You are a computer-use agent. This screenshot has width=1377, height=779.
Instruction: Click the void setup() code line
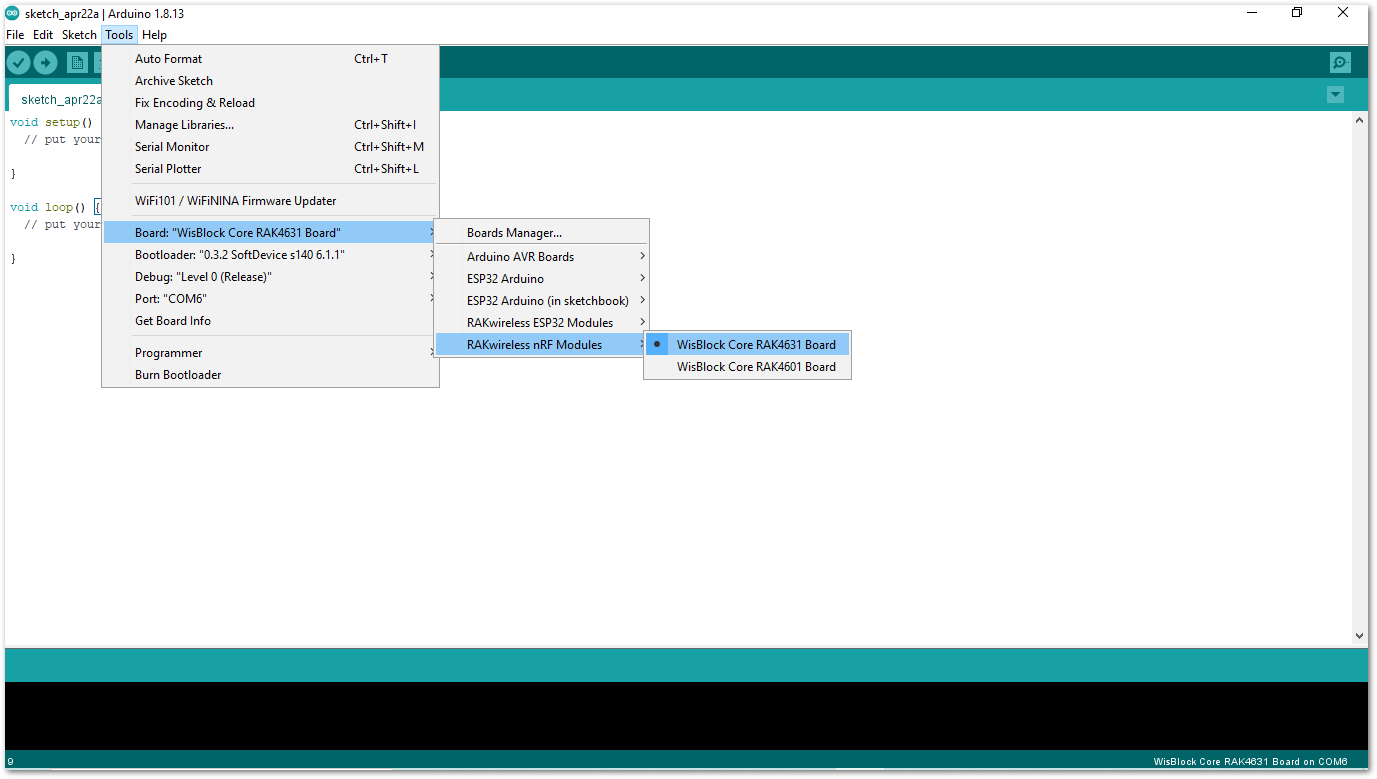click(51, 123)
